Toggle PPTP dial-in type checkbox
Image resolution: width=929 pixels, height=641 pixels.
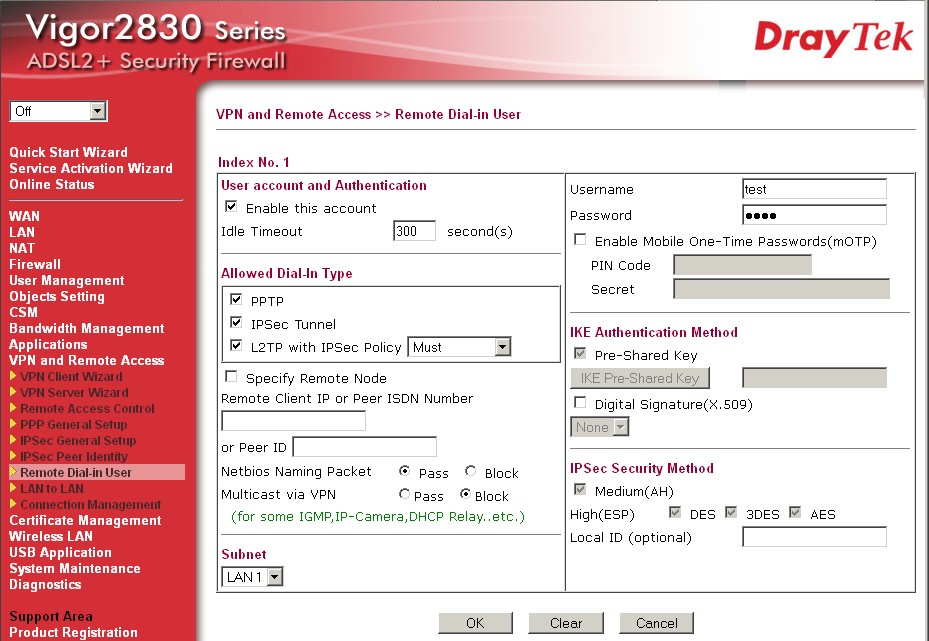pyautogui.click(x=236, y=299)
